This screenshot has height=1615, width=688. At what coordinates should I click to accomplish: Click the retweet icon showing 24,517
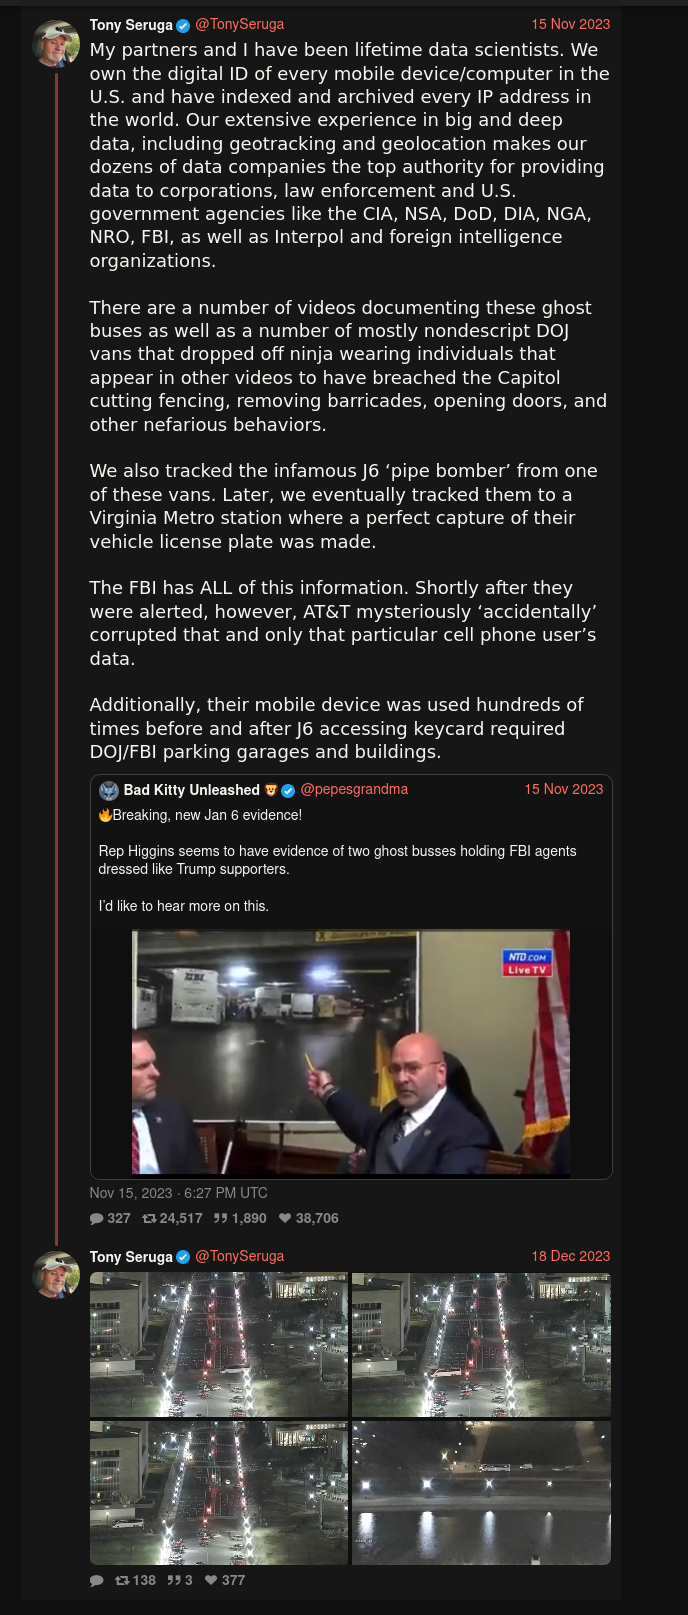tap(149, 1218)
